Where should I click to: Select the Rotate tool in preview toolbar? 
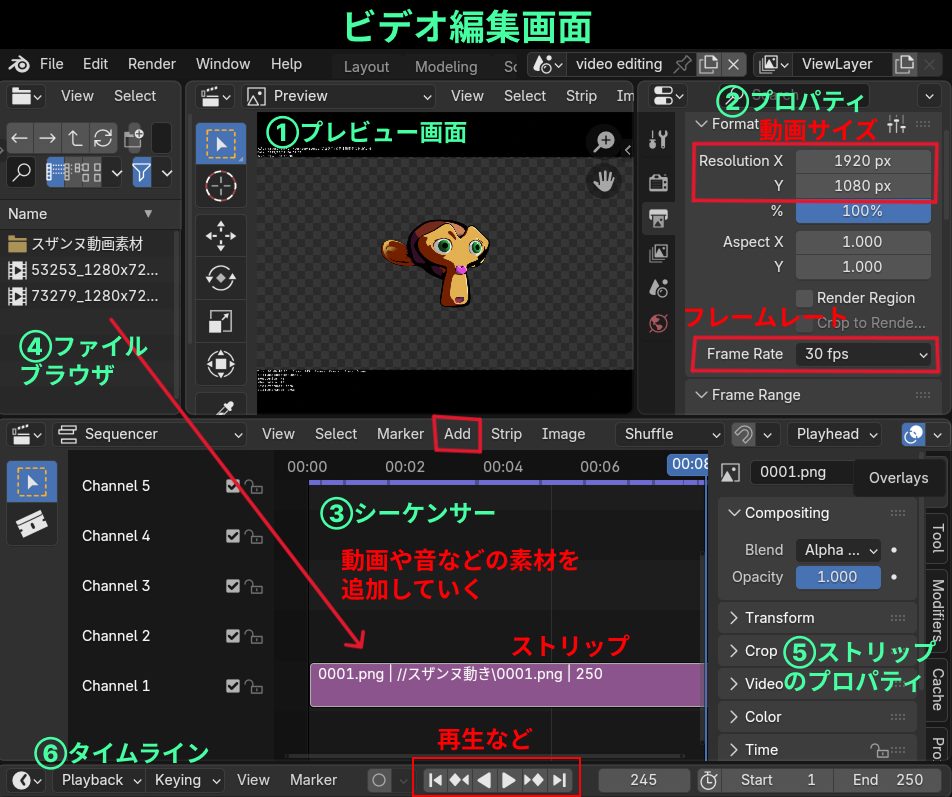(220, 278)
